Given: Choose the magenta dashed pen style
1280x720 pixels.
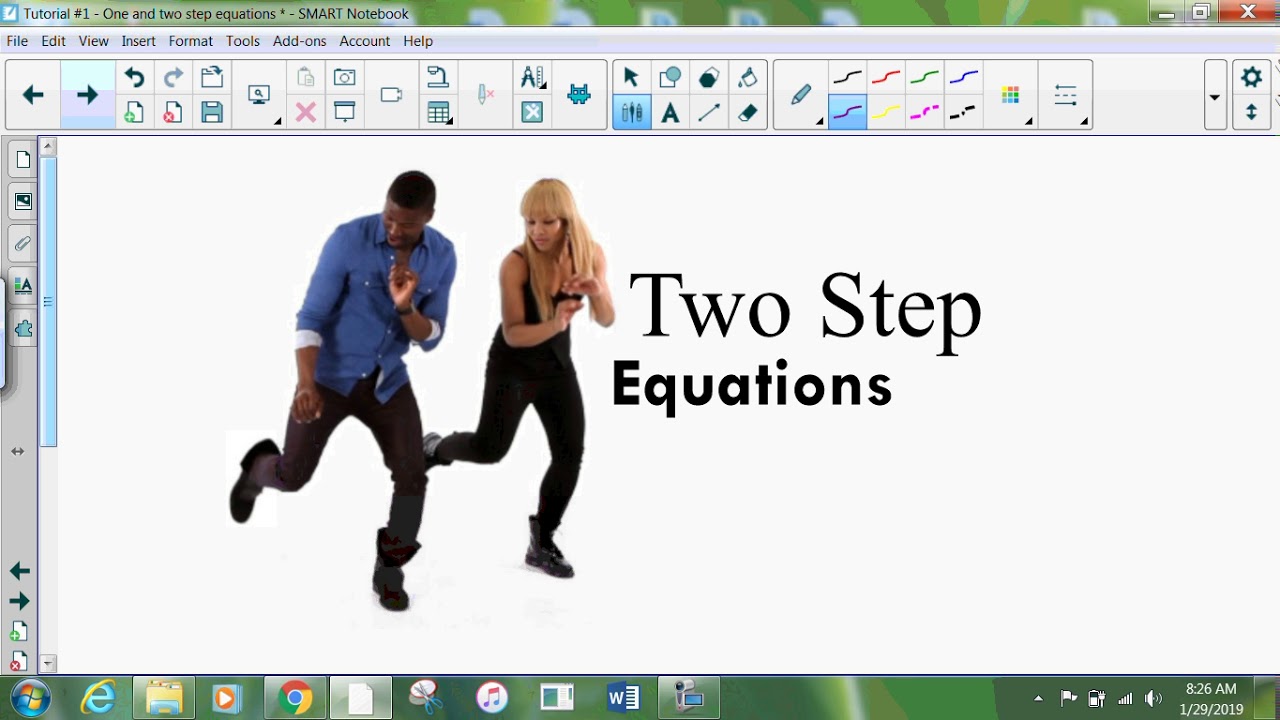Looking at the screenshot, I should coord(925,112).
